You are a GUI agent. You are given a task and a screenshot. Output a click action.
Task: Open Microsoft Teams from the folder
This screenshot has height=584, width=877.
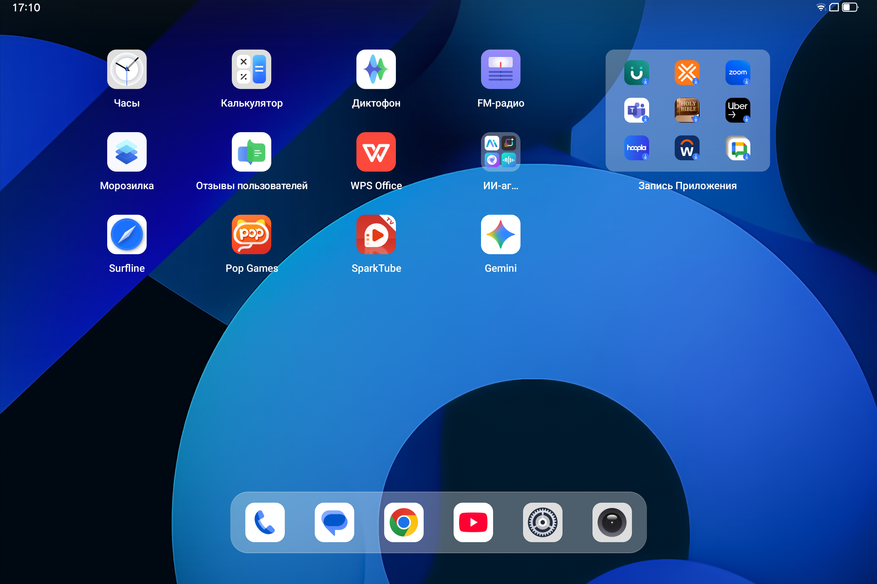pyautogui.click(x=636, y=110)
